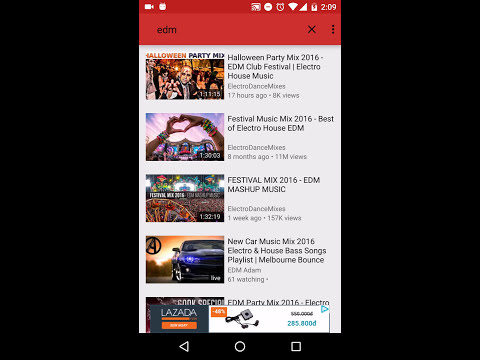The image size is (480, 360).
Task: Click the AdChoices icon on banner
Action: [325, 310]
